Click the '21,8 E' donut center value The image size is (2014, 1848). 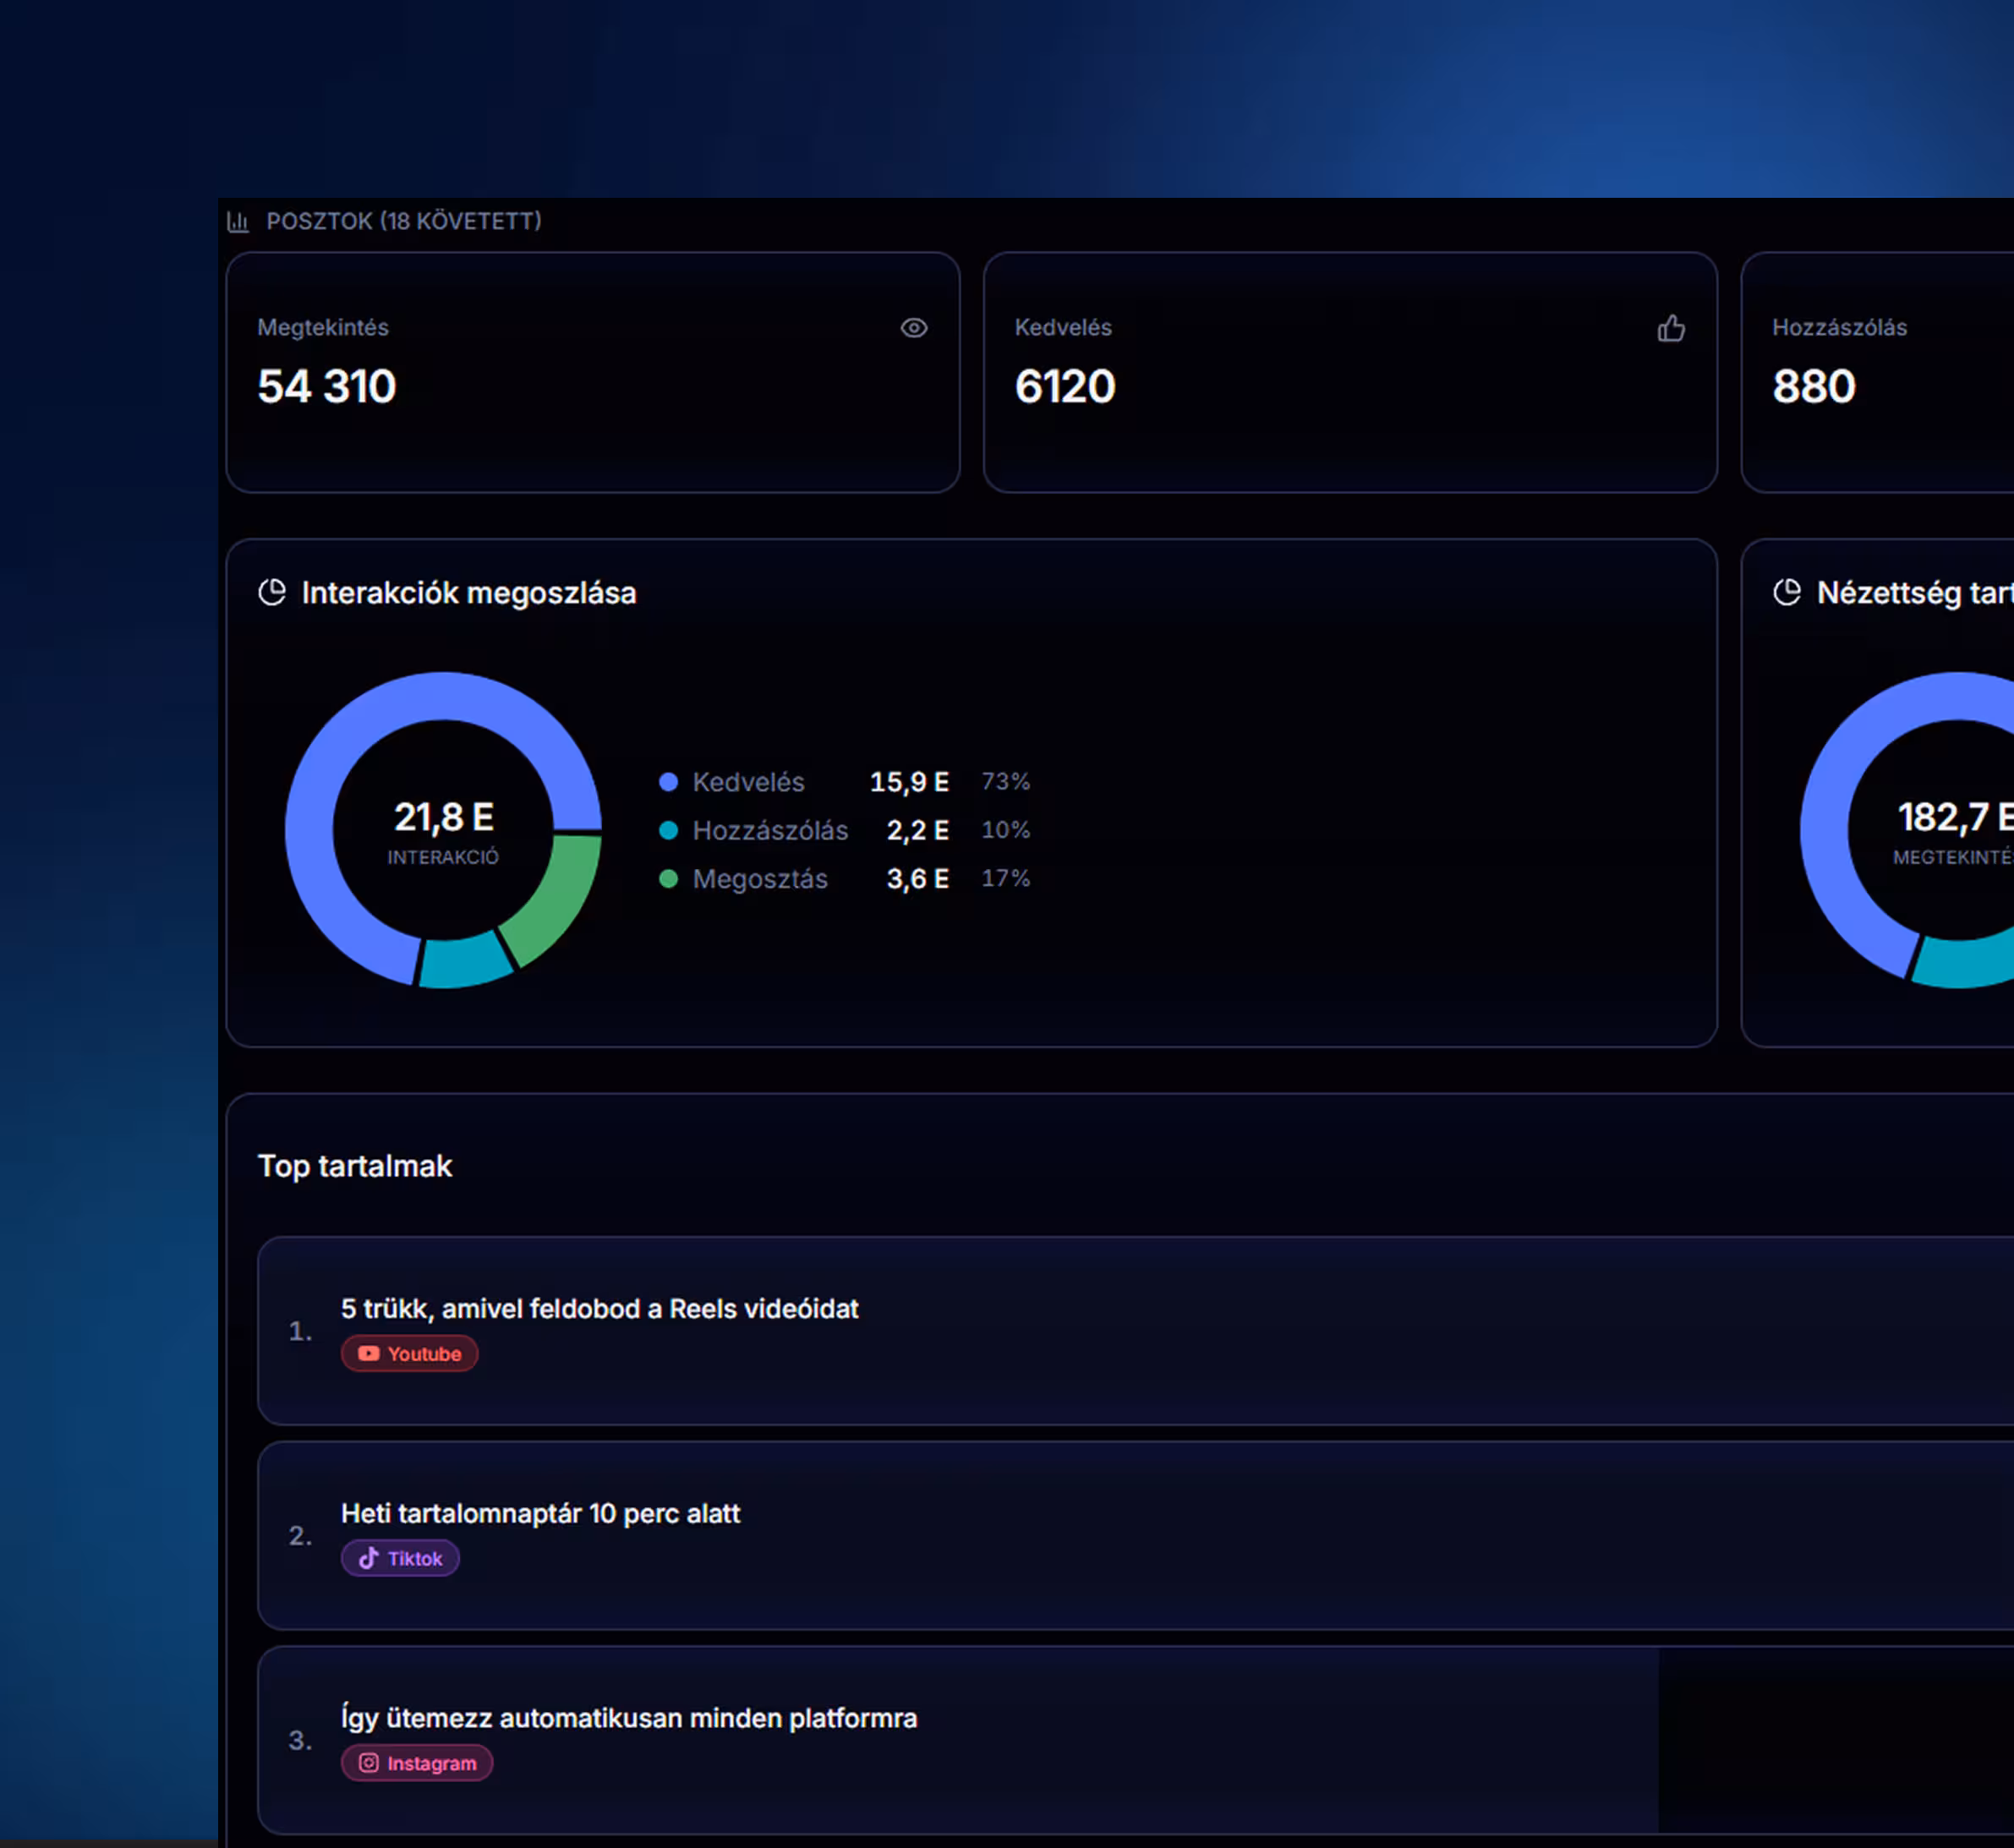pos(444,817)
